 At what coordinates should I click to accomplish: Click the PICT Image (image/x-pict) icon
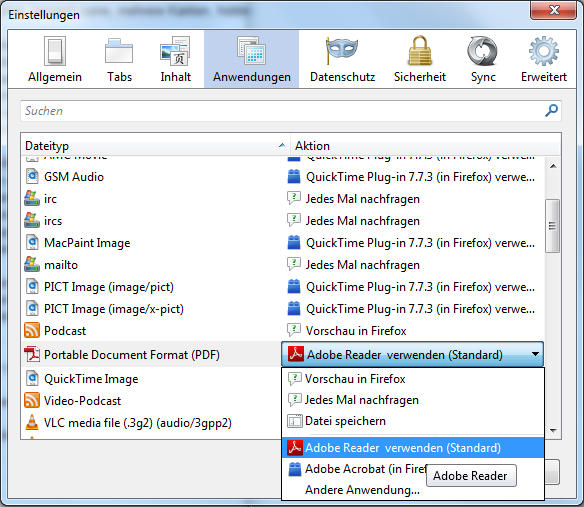point(32,308)
